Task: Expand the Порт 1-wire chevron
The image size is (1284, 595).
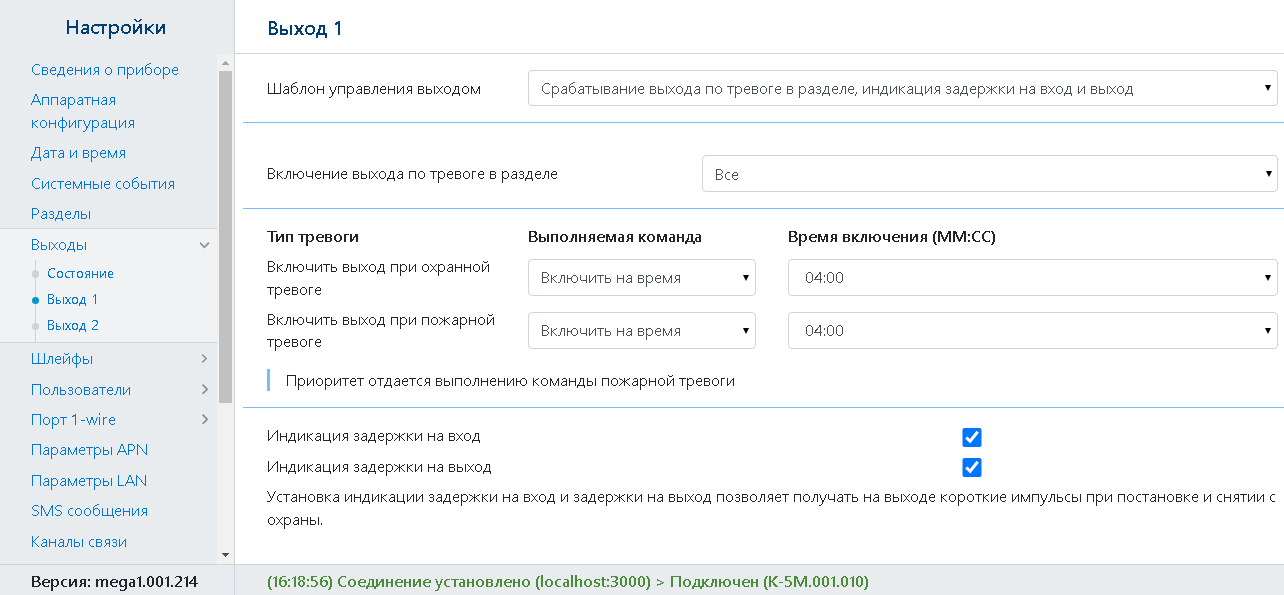Action: coord(204,420)
